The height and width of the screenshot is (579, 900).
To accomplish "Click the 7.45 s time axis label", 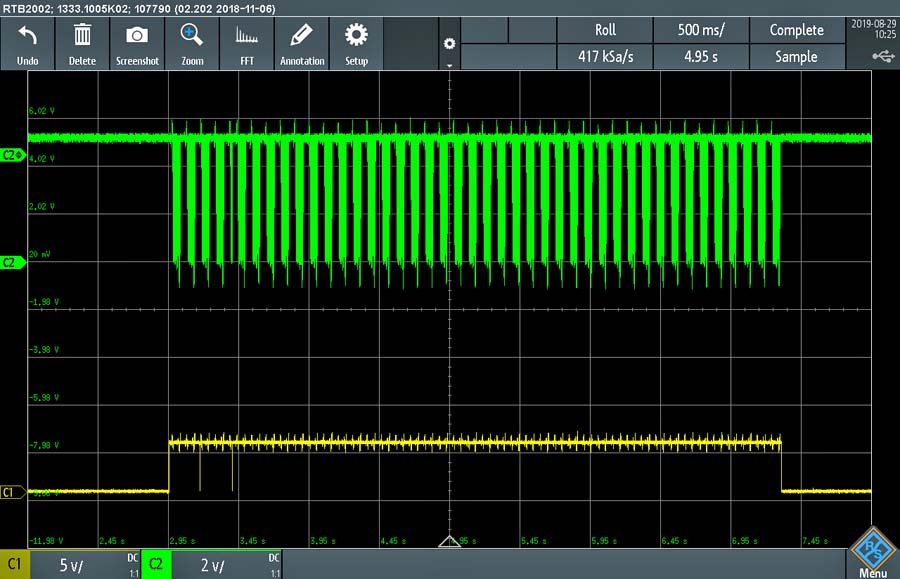I will [815, 541].
